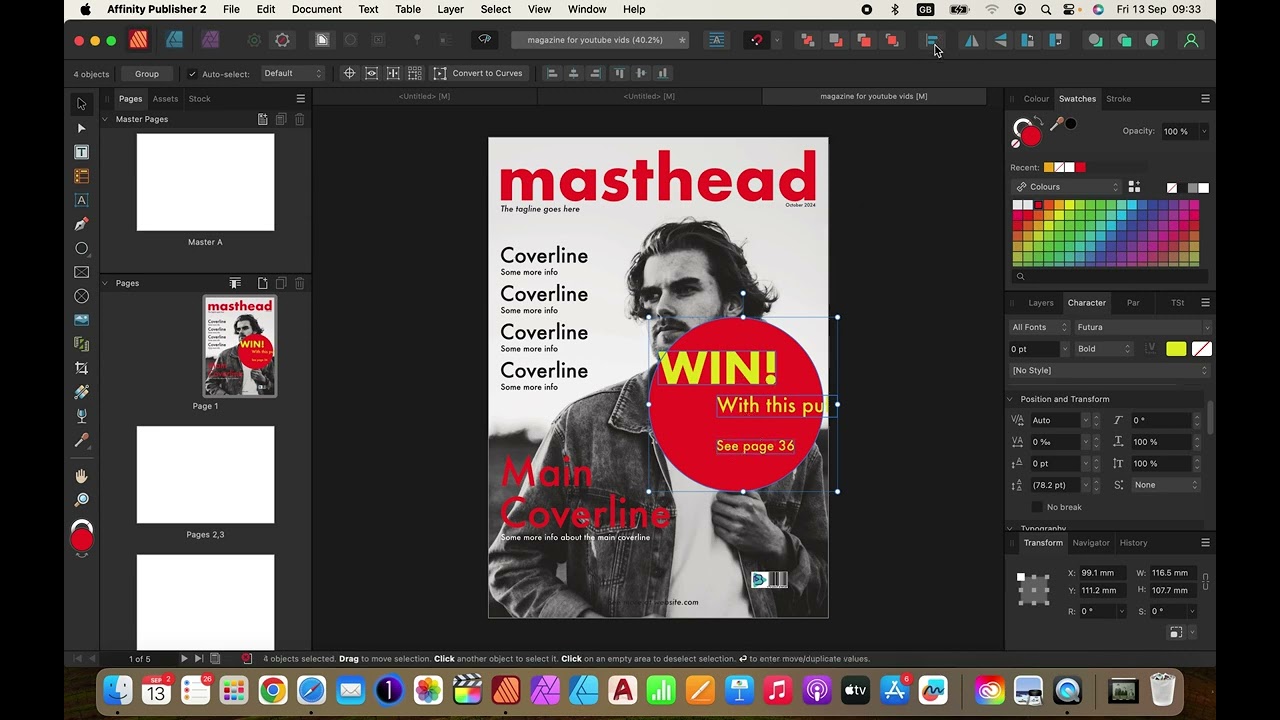Select the Place Image tool
This screenshot has height=720, width=1280.
point(82,320)
